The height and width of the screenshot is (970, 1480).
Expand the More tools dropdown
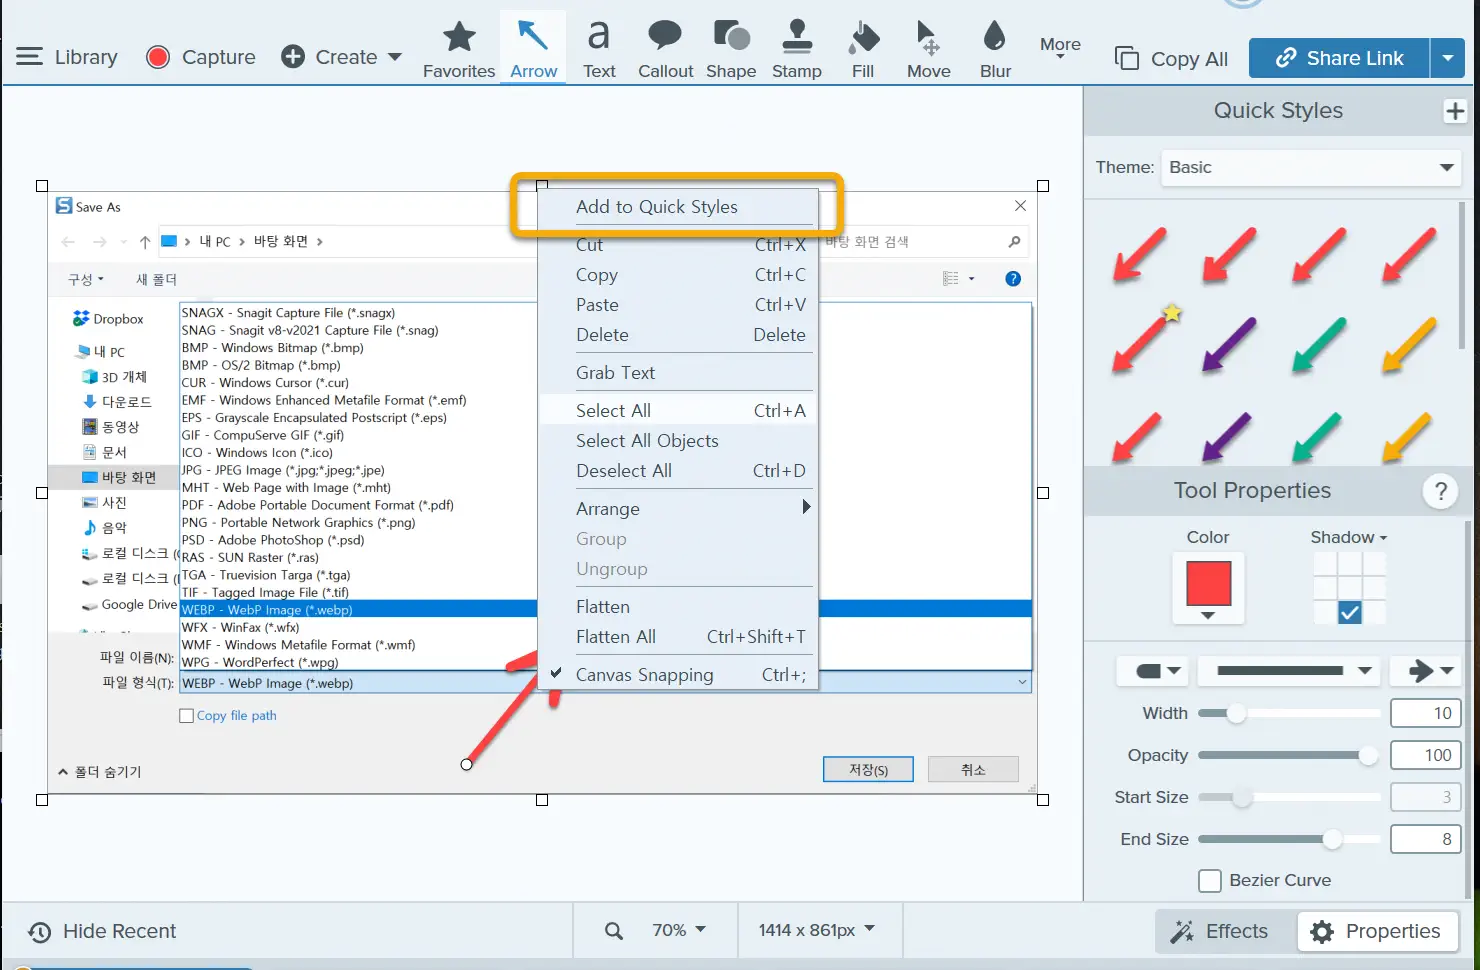[1060, 47]
